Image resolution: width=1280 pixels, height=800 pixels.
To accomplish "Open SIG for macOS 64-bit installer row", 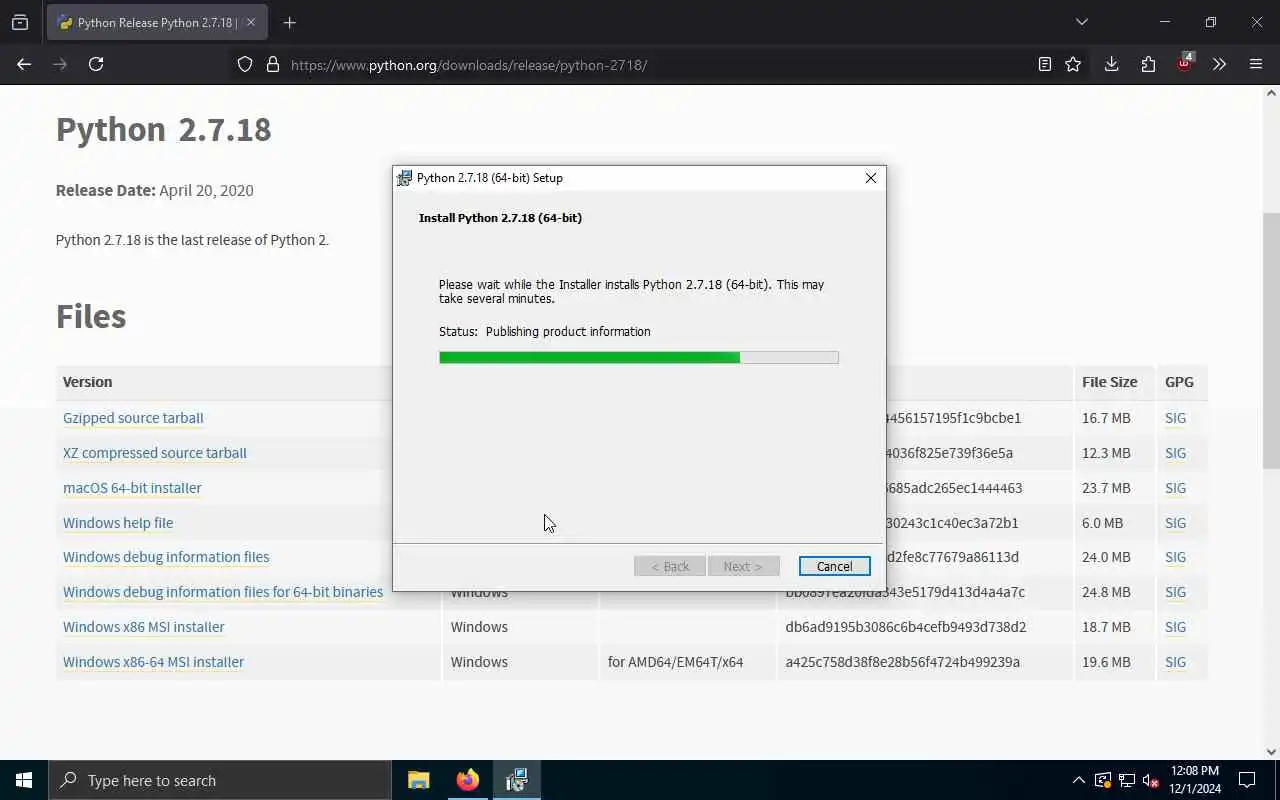I will (1175, 488).
